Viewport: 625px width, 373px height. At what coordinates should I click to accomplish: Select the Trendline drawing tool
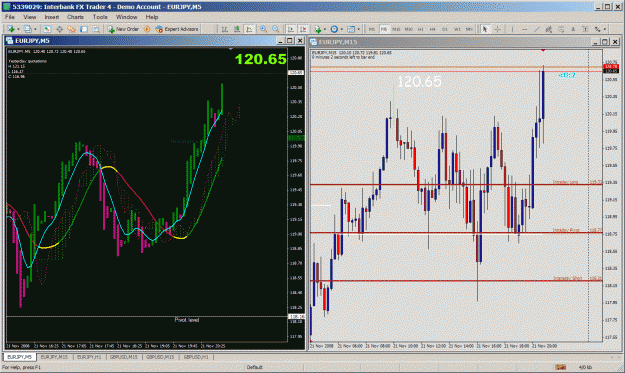tap(537, 29)
